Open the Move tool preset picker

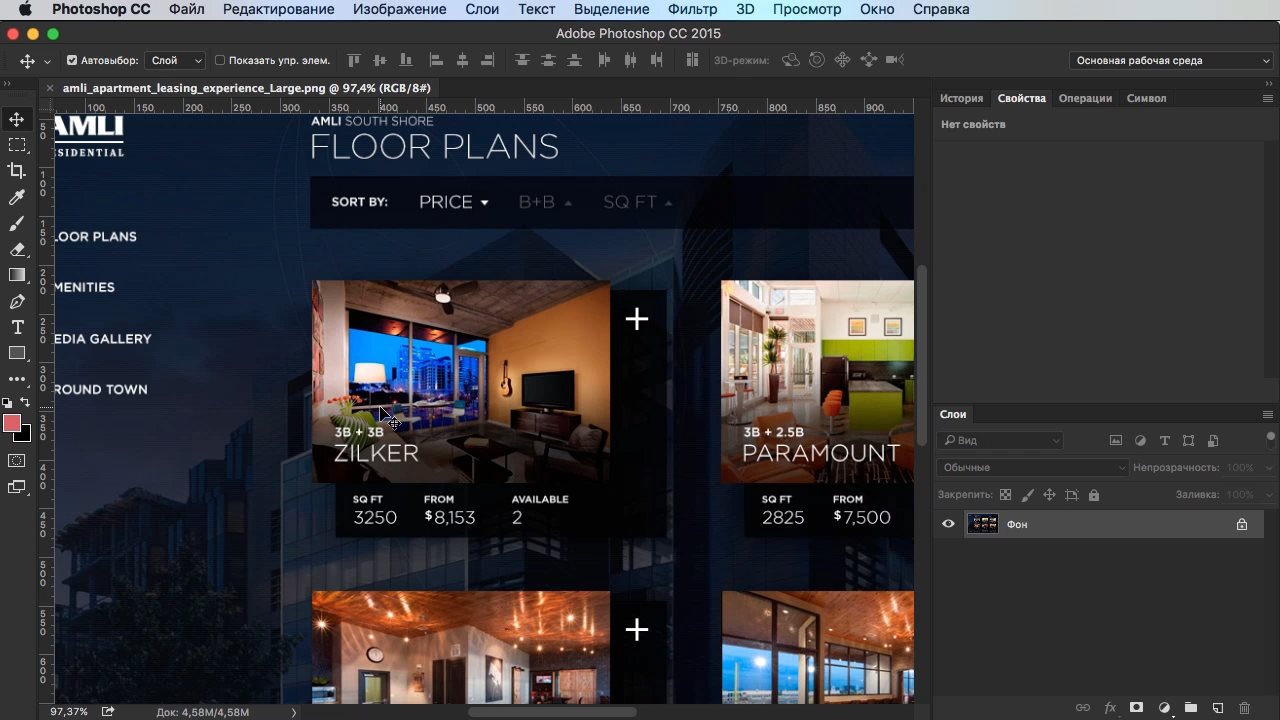click(47, 62)
